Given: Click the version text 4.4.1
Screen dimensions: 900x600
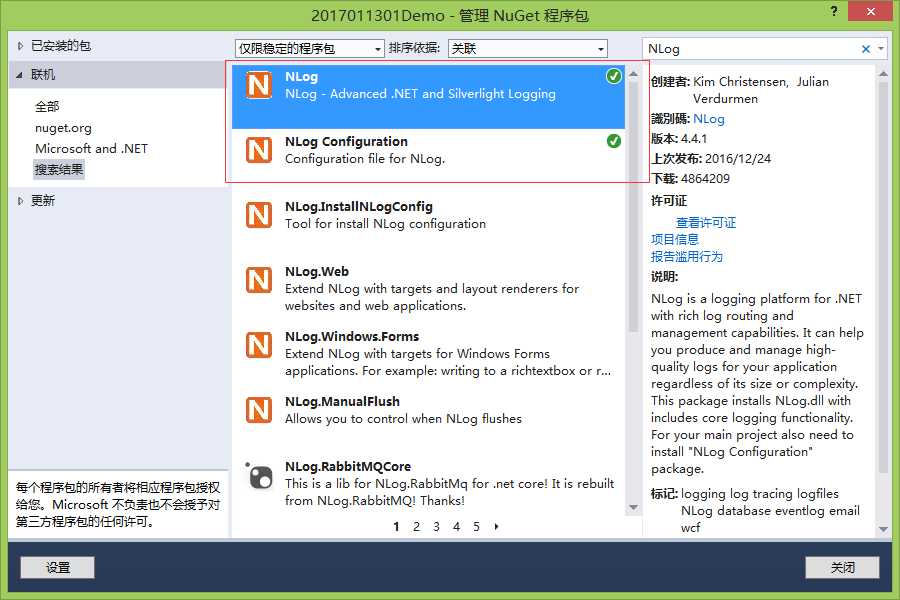Looking at the screenshot, I should point(694,139).
